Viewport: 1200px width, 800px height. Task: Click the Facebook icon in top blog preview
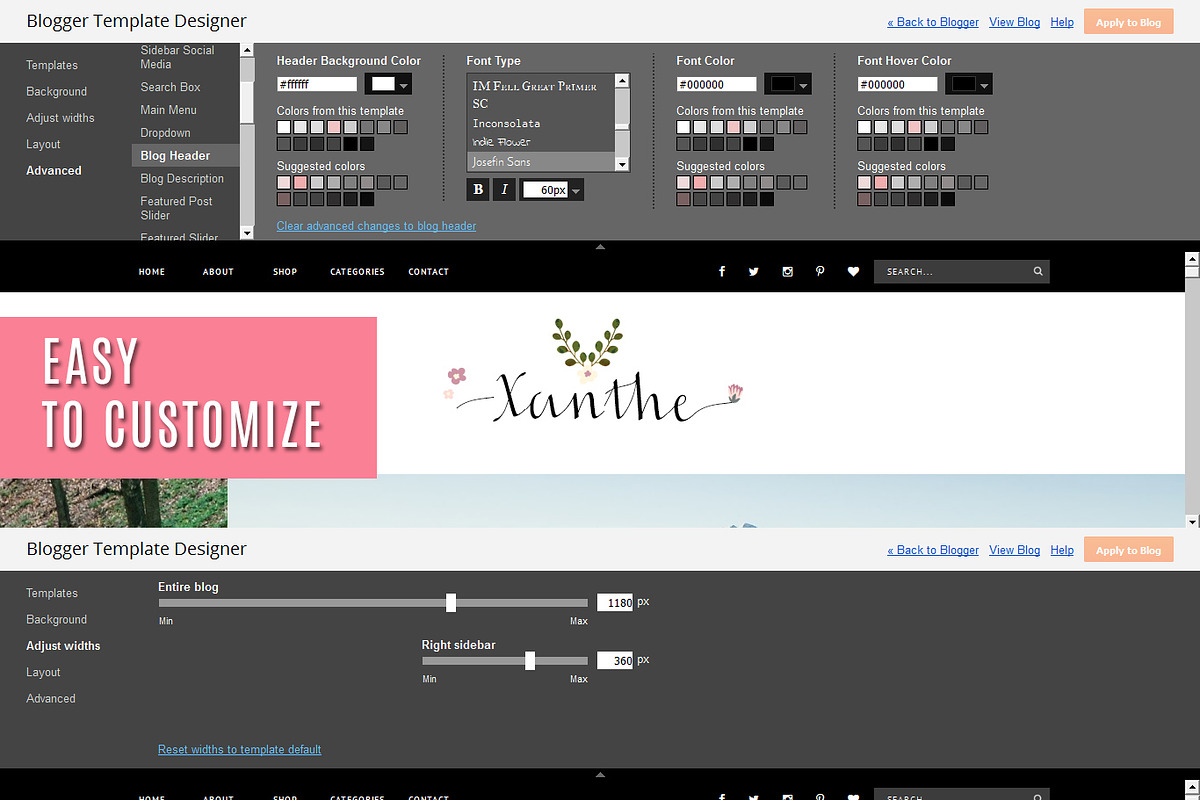[722, 271]
